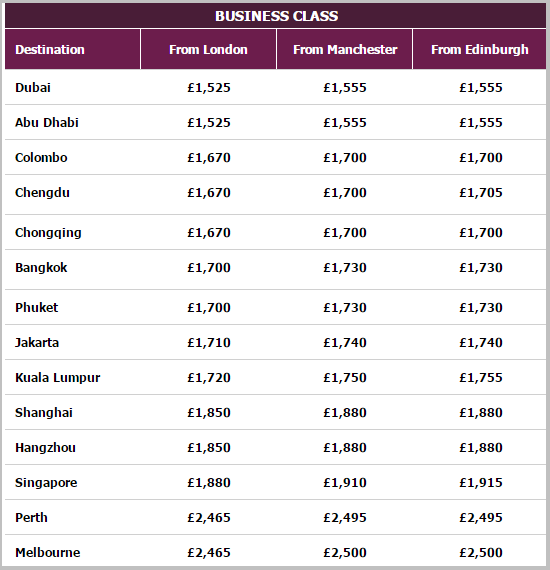Click Jakarta fare from London £1,710
Screen dimensions: 550x570
209,343
